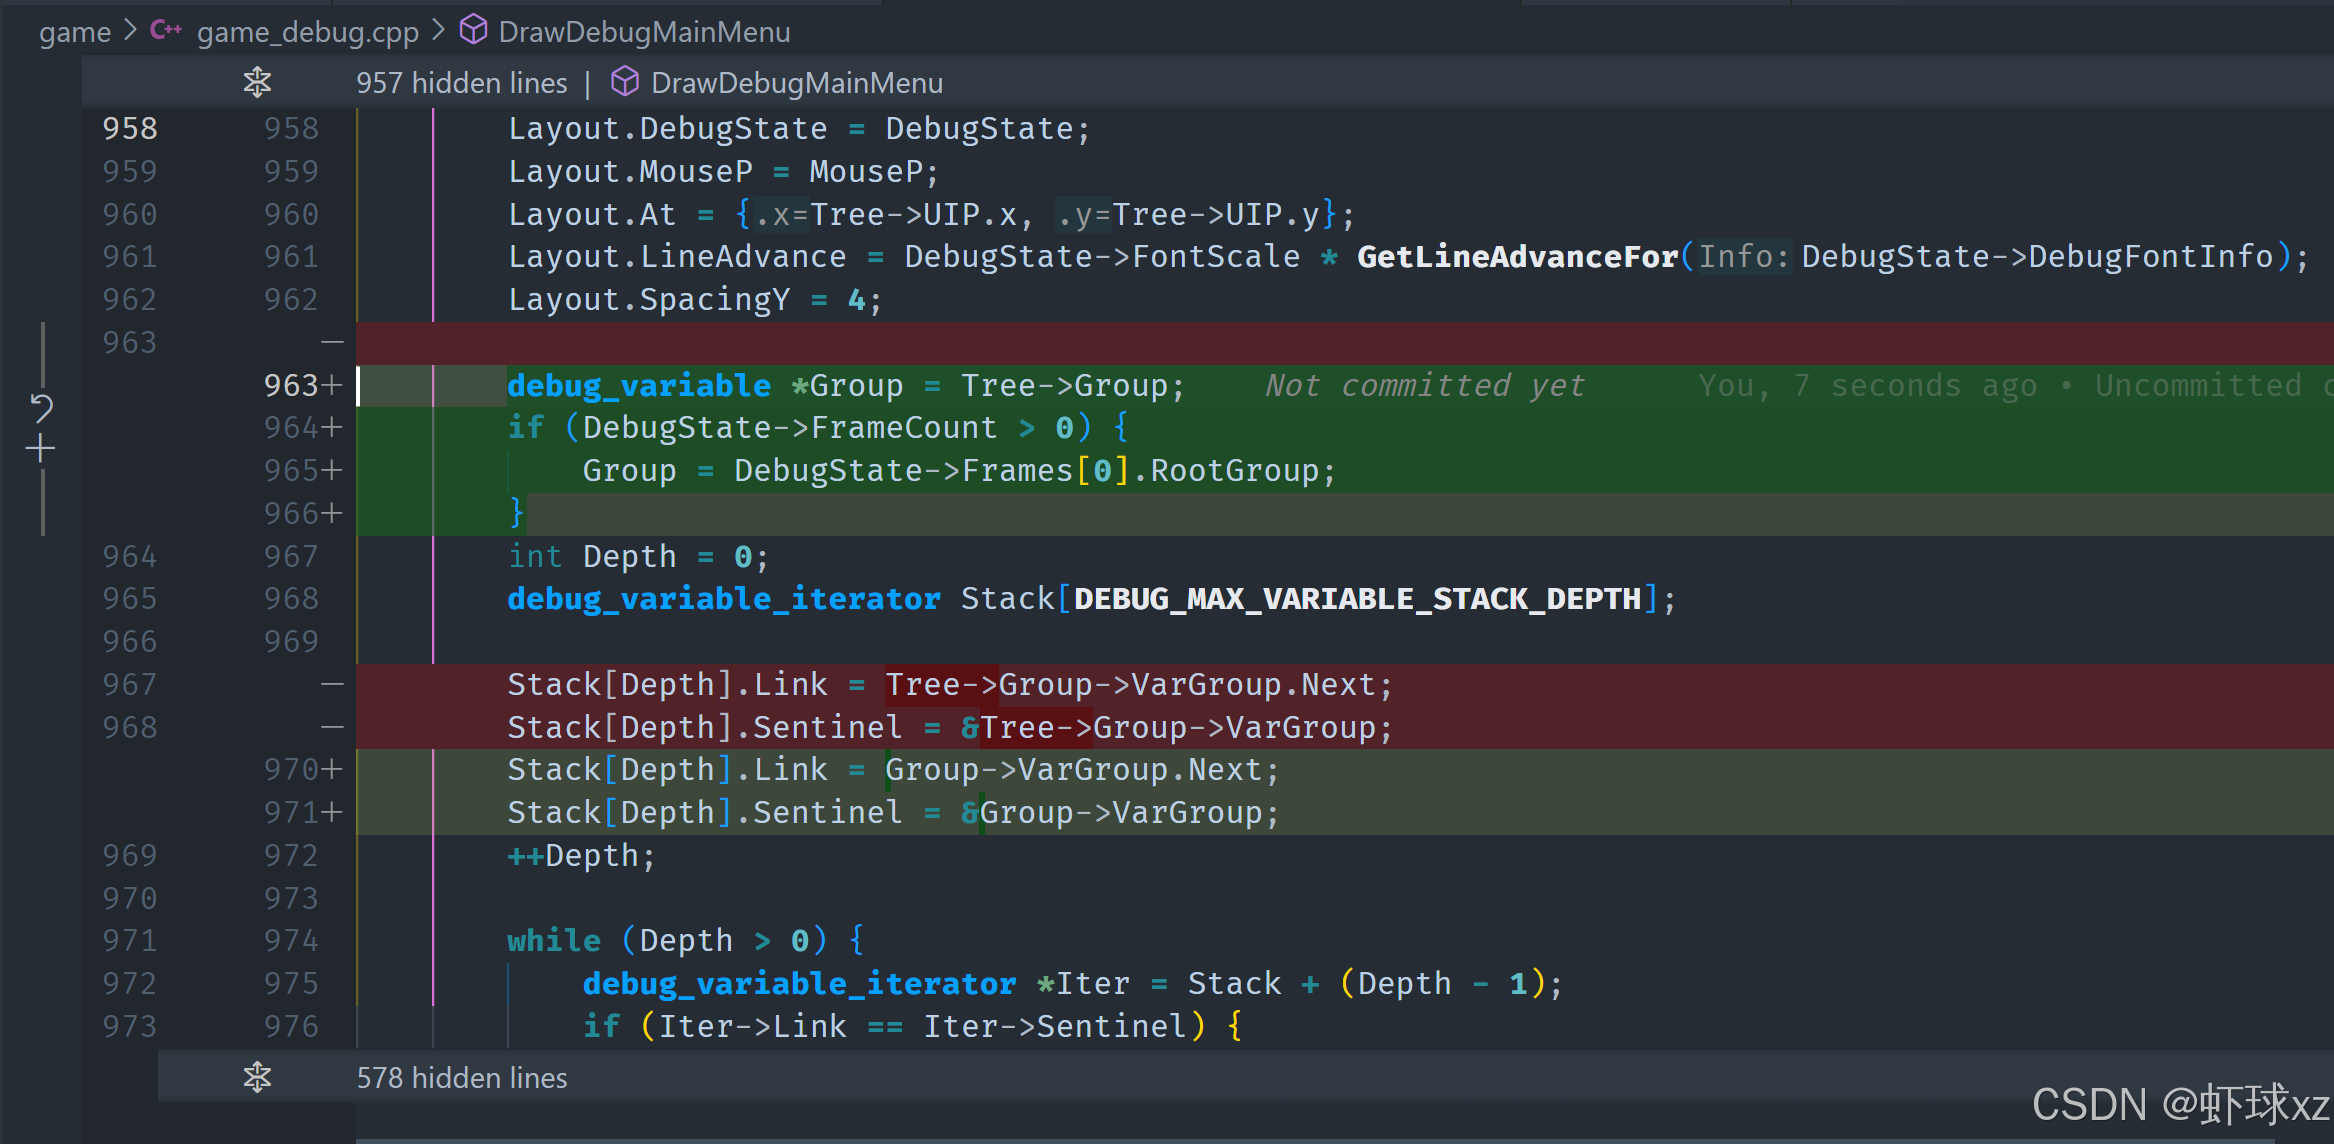Click the unfold icon beside 957 hidden lines
Viewport: 2334px width, 1144px height.
click(257, 82)
